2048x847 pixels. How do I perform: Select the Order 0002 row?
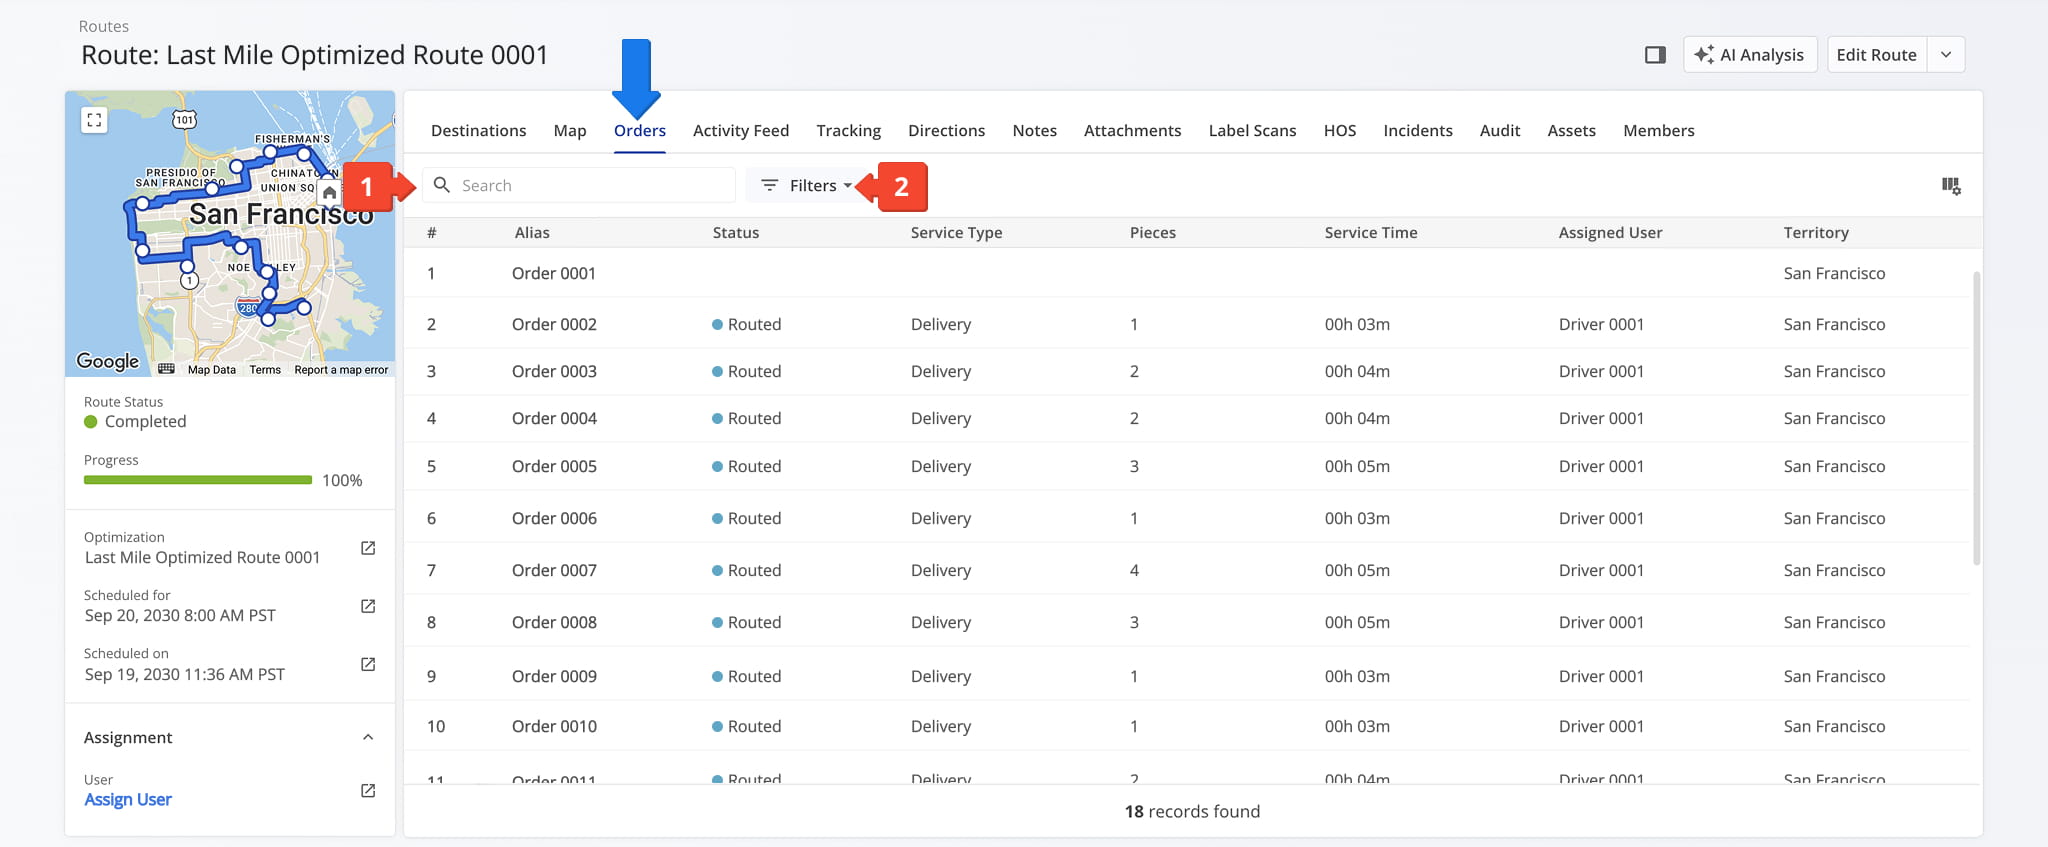(1187, 324)
